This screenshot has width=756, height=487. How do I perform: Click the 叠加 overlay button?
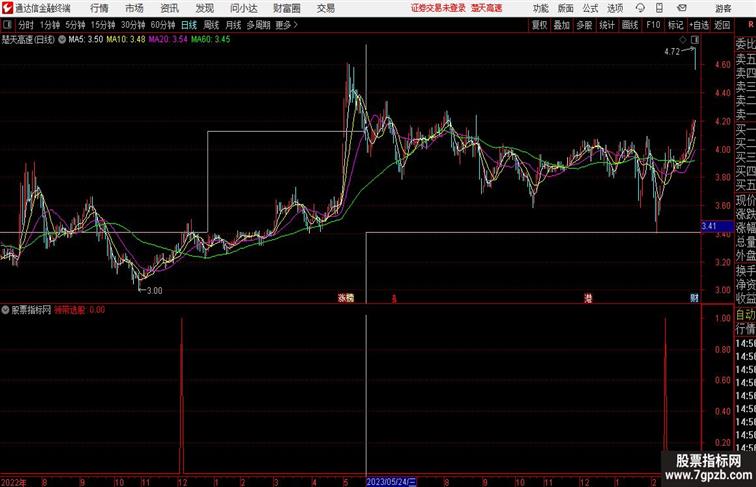[x=561, y=25]
